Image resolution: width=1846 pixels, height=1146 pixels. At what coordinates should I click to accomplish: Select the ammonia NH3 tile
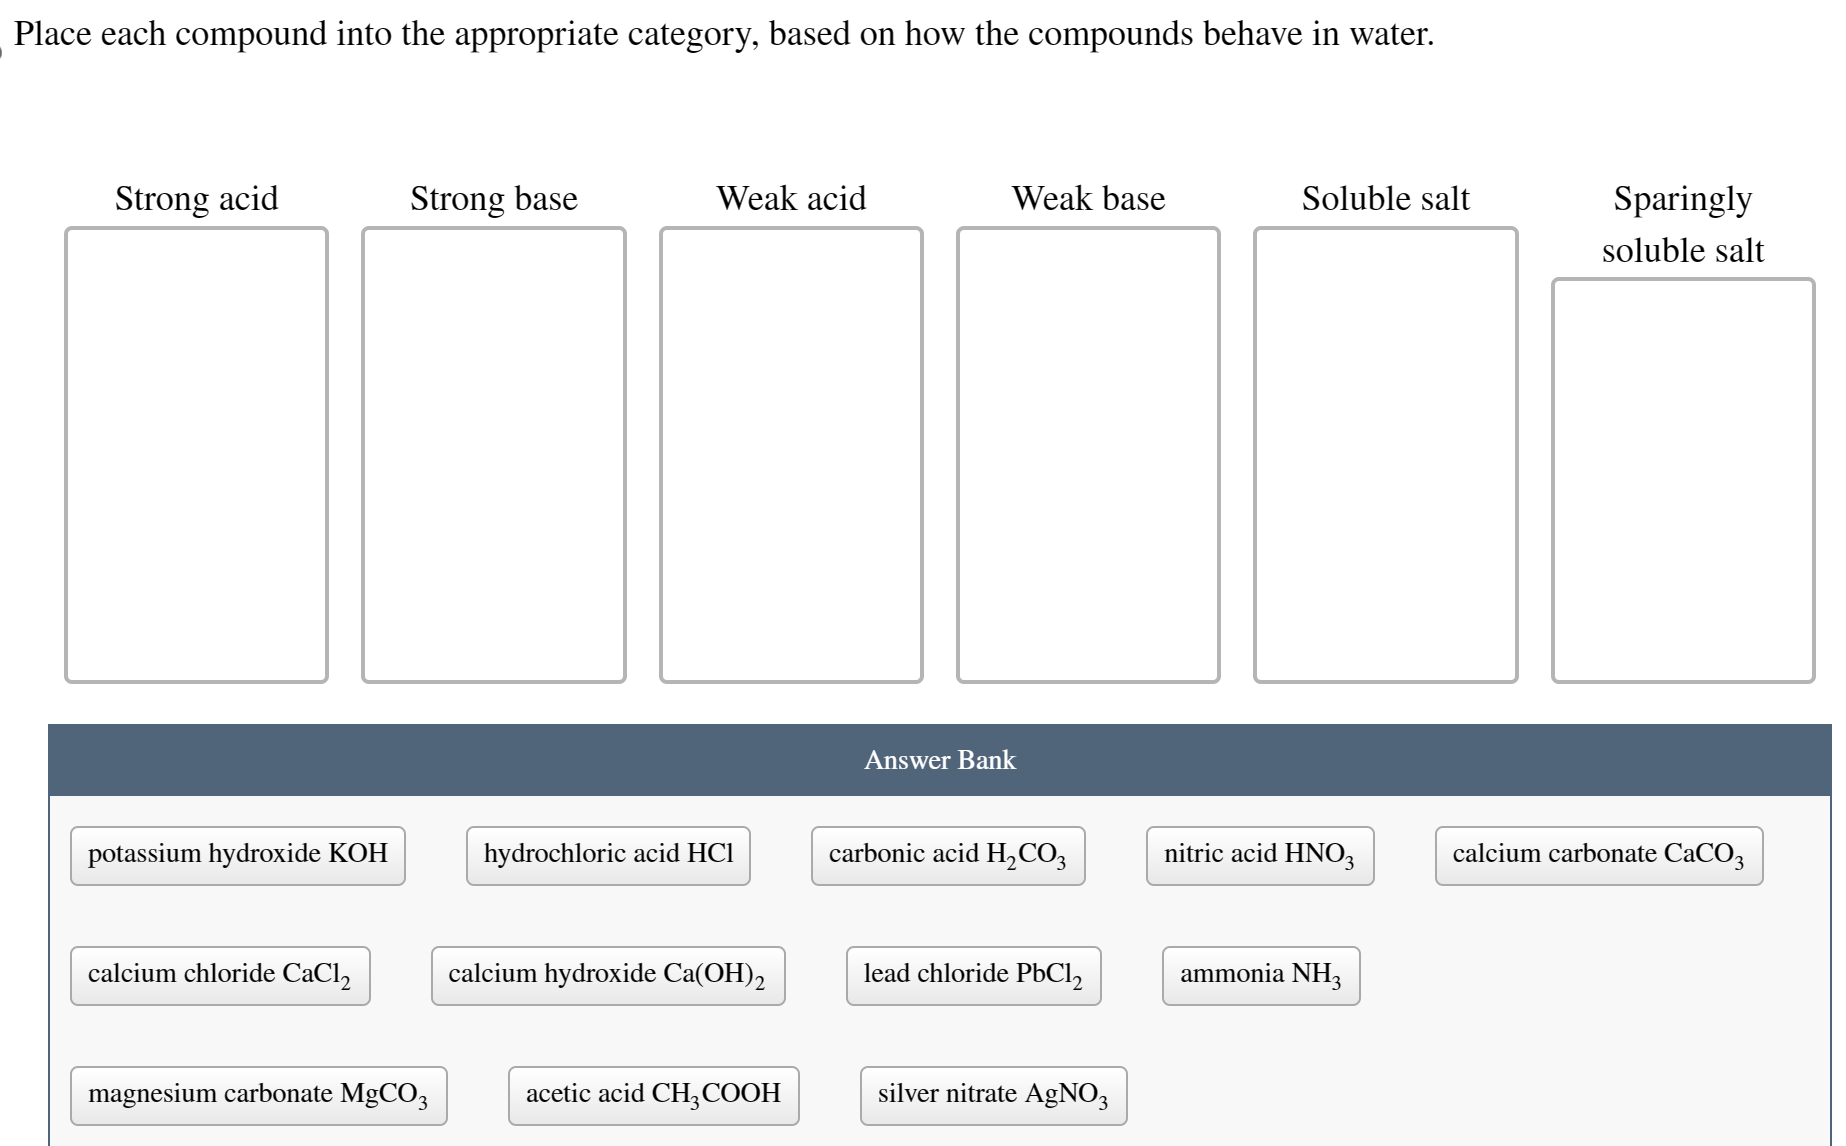[x=1260, y=975]
